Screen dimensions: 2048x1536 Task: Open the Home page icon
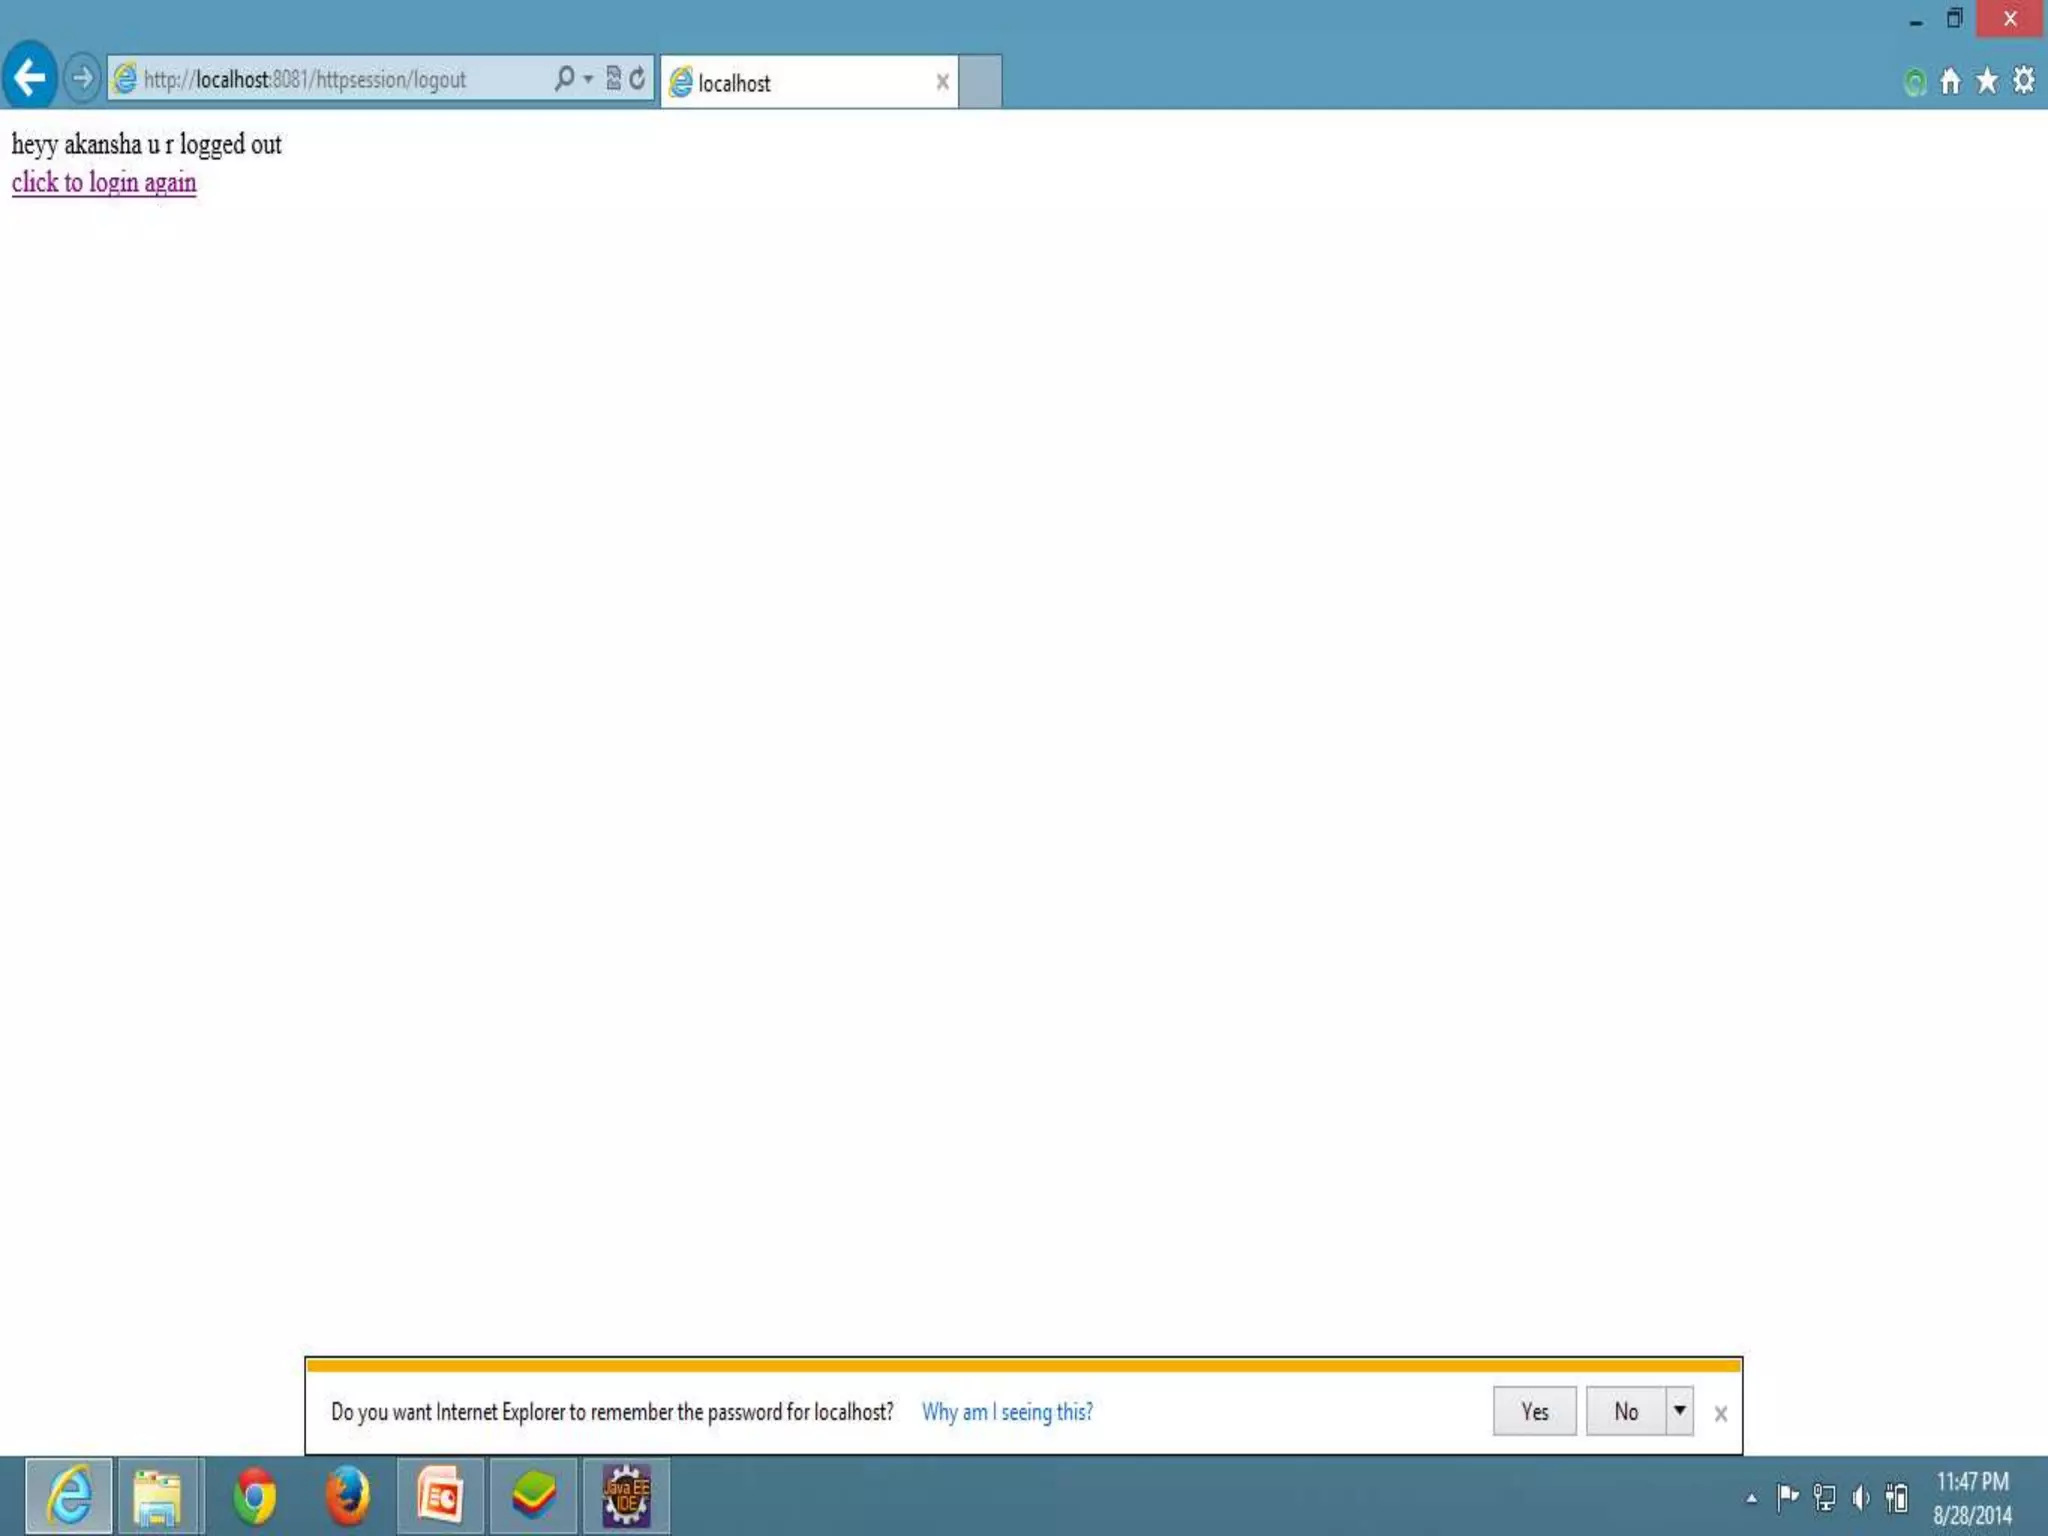tap(1950, 81)
